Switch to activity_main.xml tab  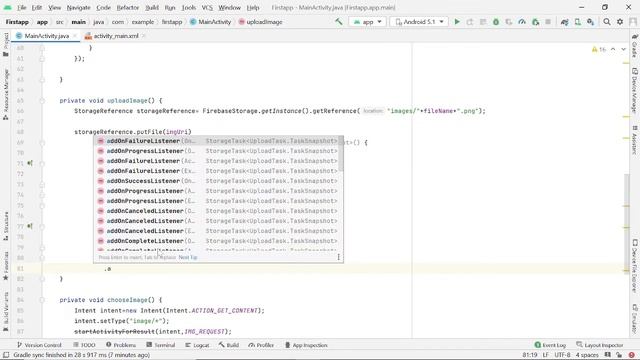click(116, 36)
